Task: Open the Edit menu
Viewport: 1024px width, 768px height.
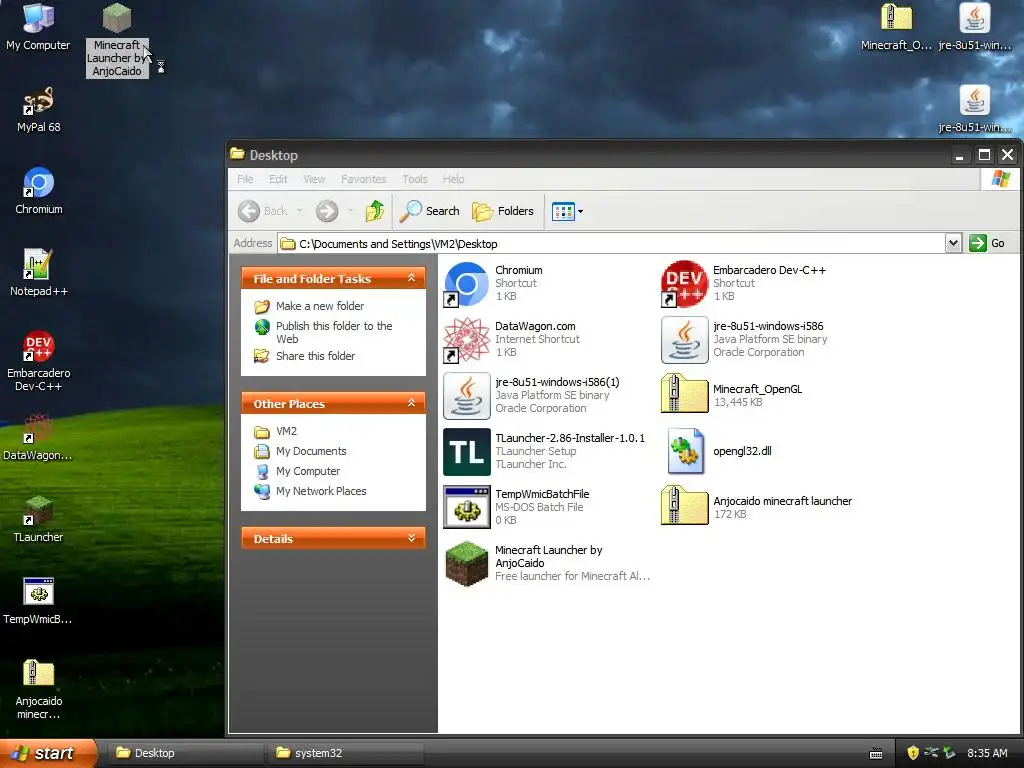Action: 278,179
